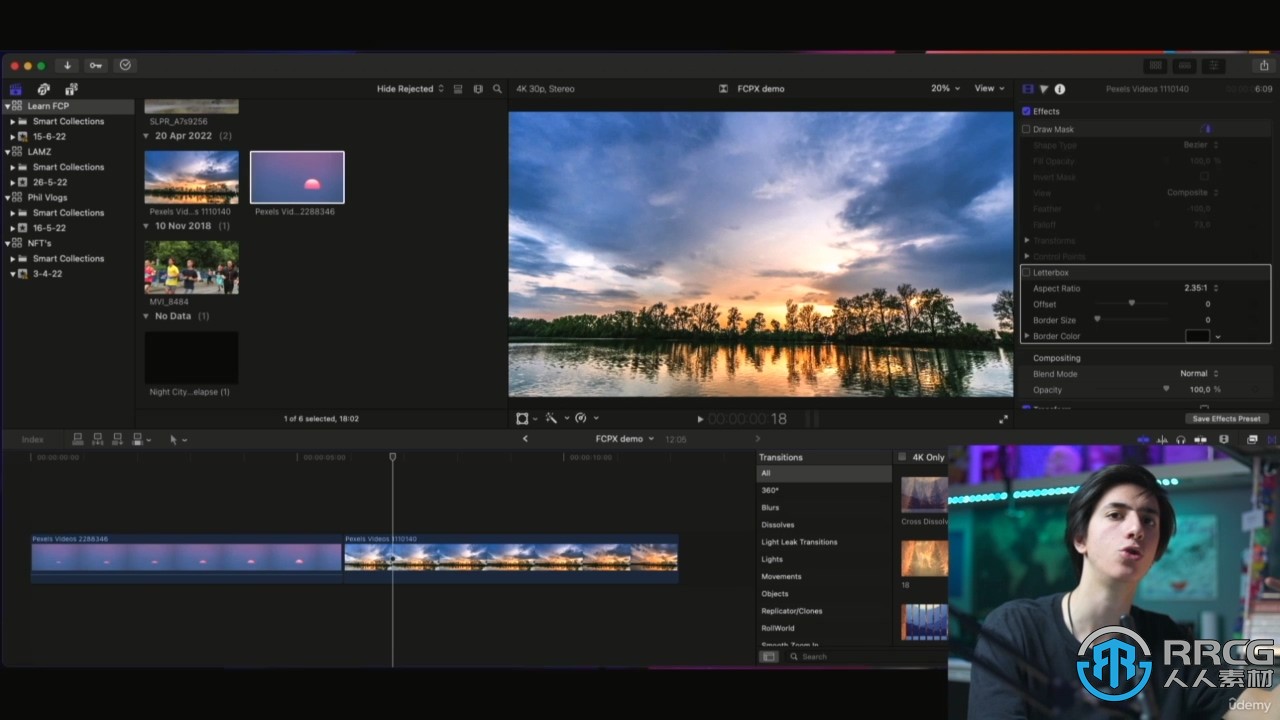The height and width of the screenshot is (720, 1280).
Task: Toggle solo headphones icon
Action: coord(1180,439)
